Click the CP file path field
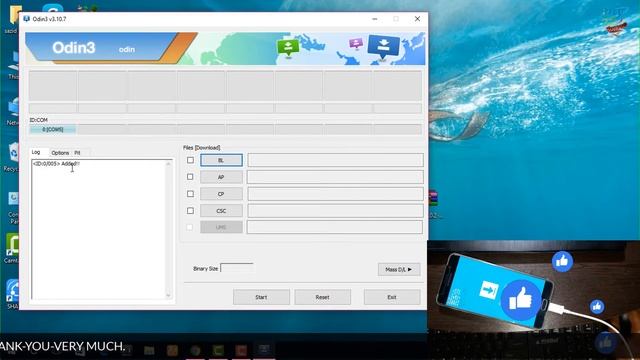Image resolution: width=640 pixels, height=360 pixels. click(x=336, y=194)
